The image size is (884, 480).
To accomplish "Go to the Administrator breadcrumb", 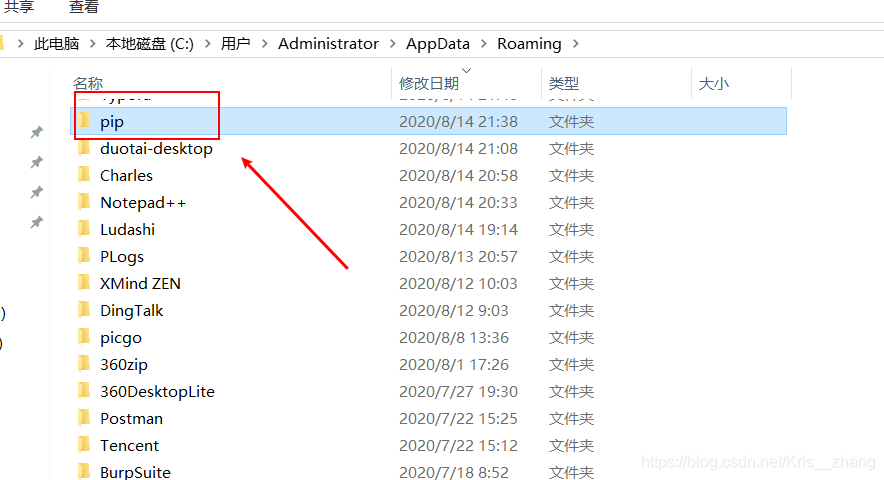I will 328,43.
